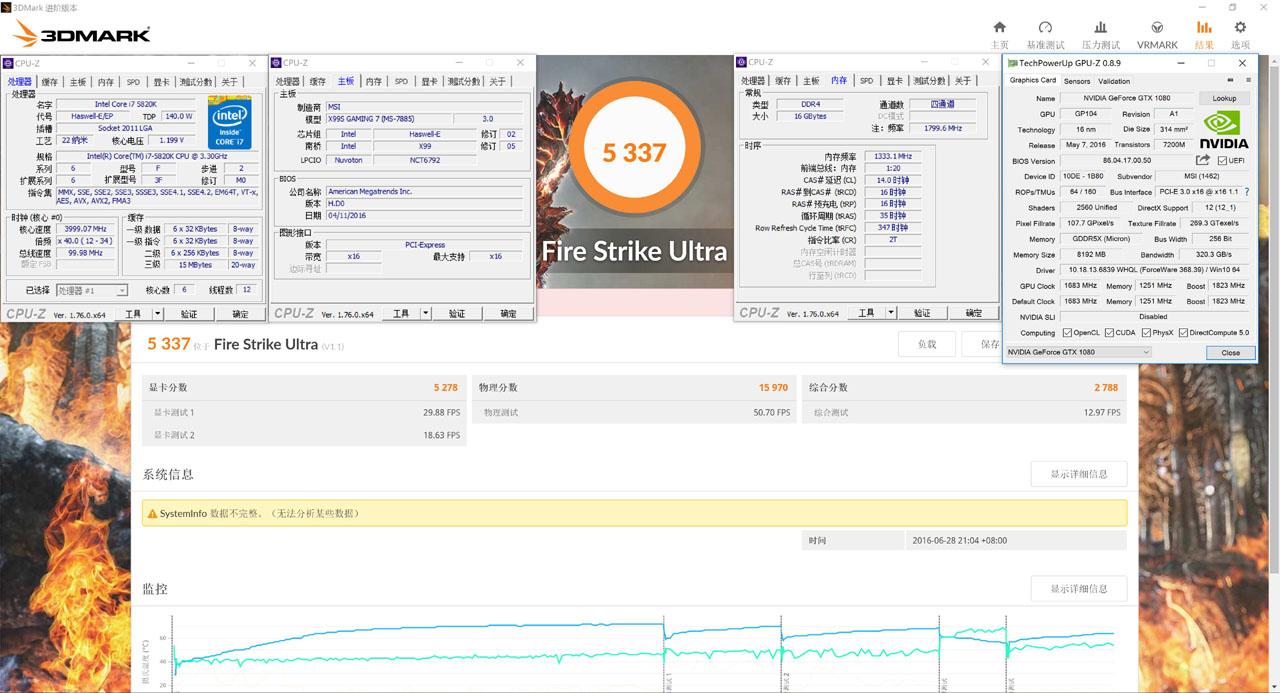Screen dimensions: 1280x693
Task: Click the 物理测试 result 50.70 FPS
Action: pyautogui.click(x=771, y=412)
